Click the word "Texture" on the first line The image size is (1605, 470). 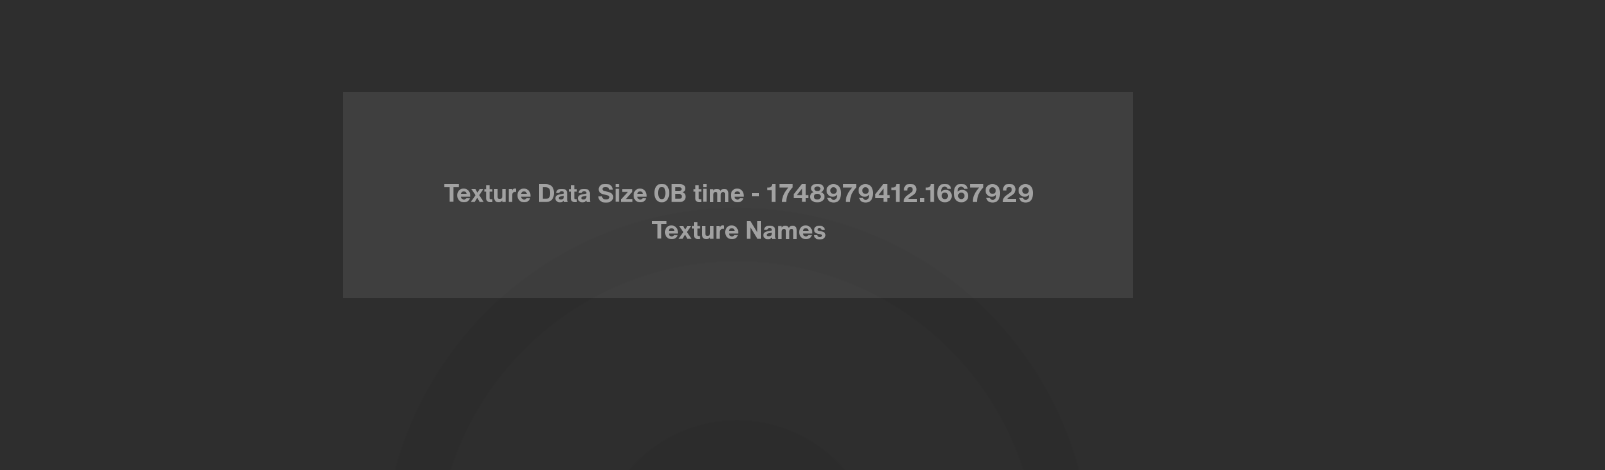(487, 193)
